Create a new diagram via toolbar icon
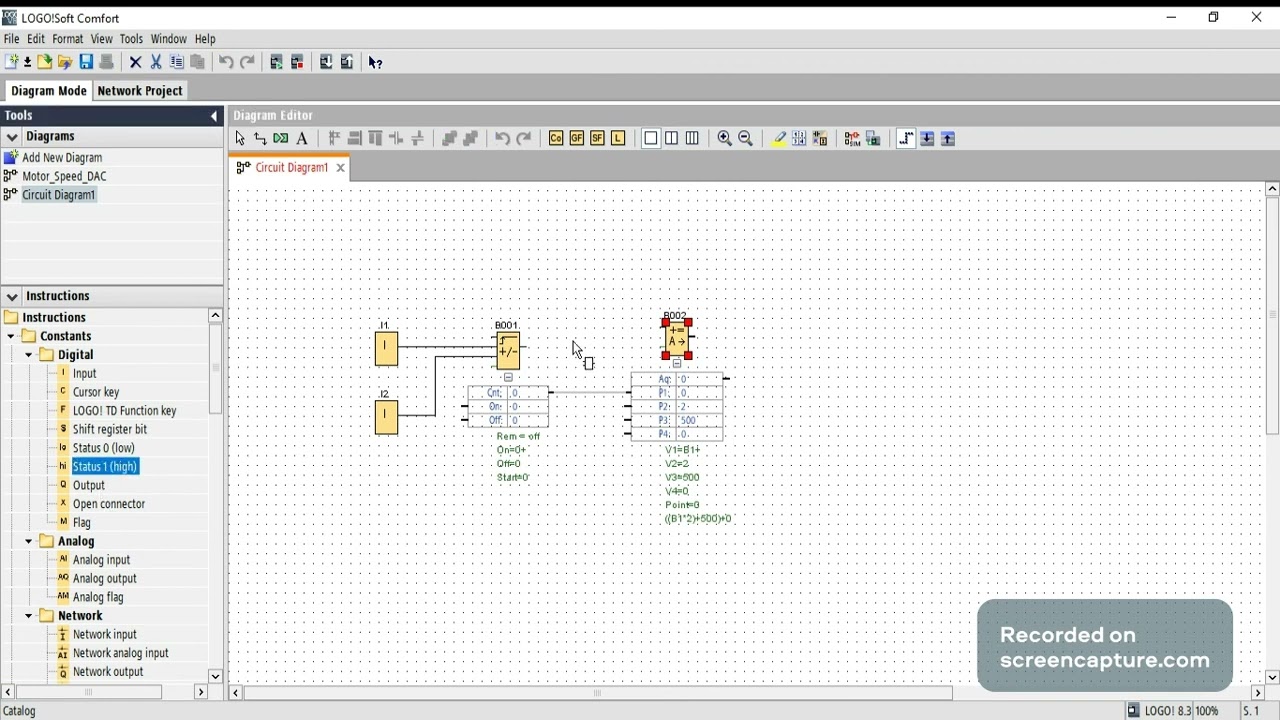Viewport: 1280px width, 720px height. (x=12, y=62)
